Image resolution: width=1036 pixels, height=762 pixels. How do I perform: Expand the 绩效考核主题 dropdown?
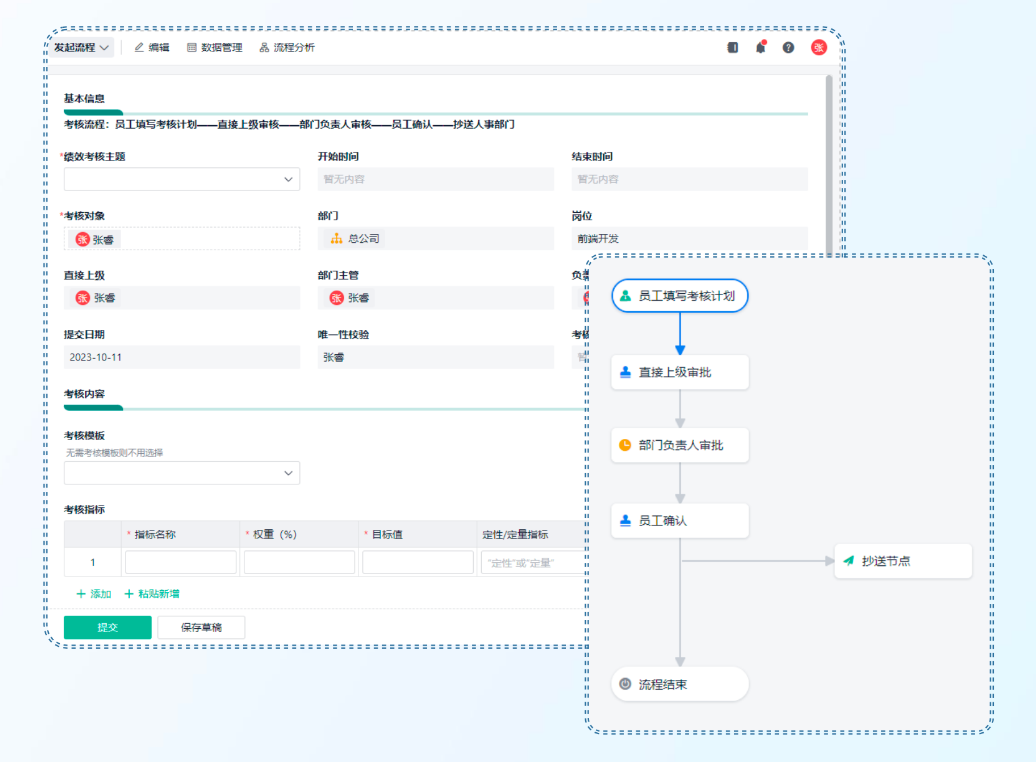tap(182, 179)
